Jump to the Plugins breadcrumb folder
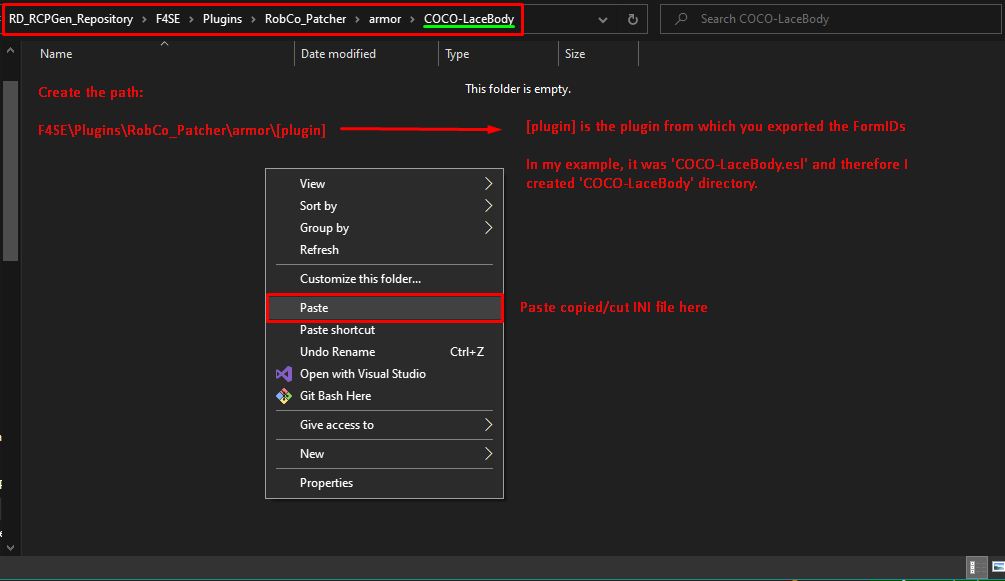 pos(222,19)
